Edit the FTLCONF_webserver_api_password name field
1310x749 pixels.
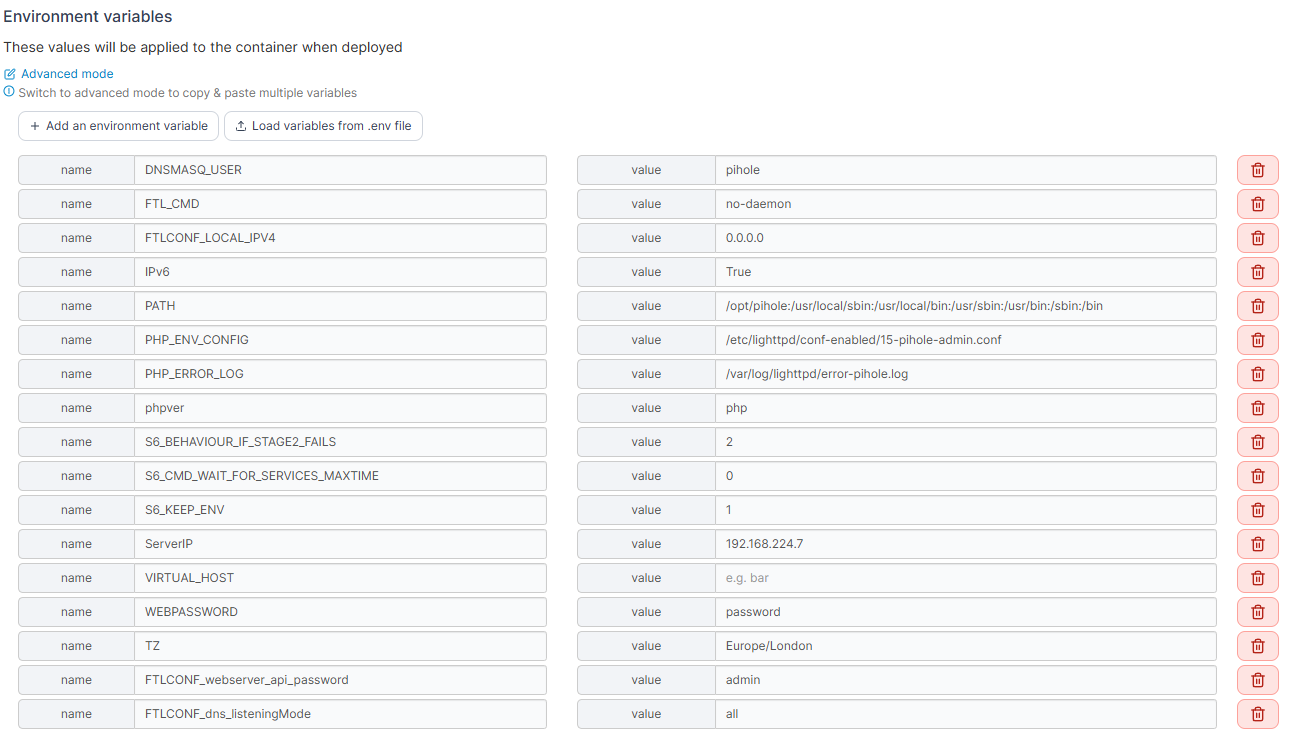(x=340, y=680)
